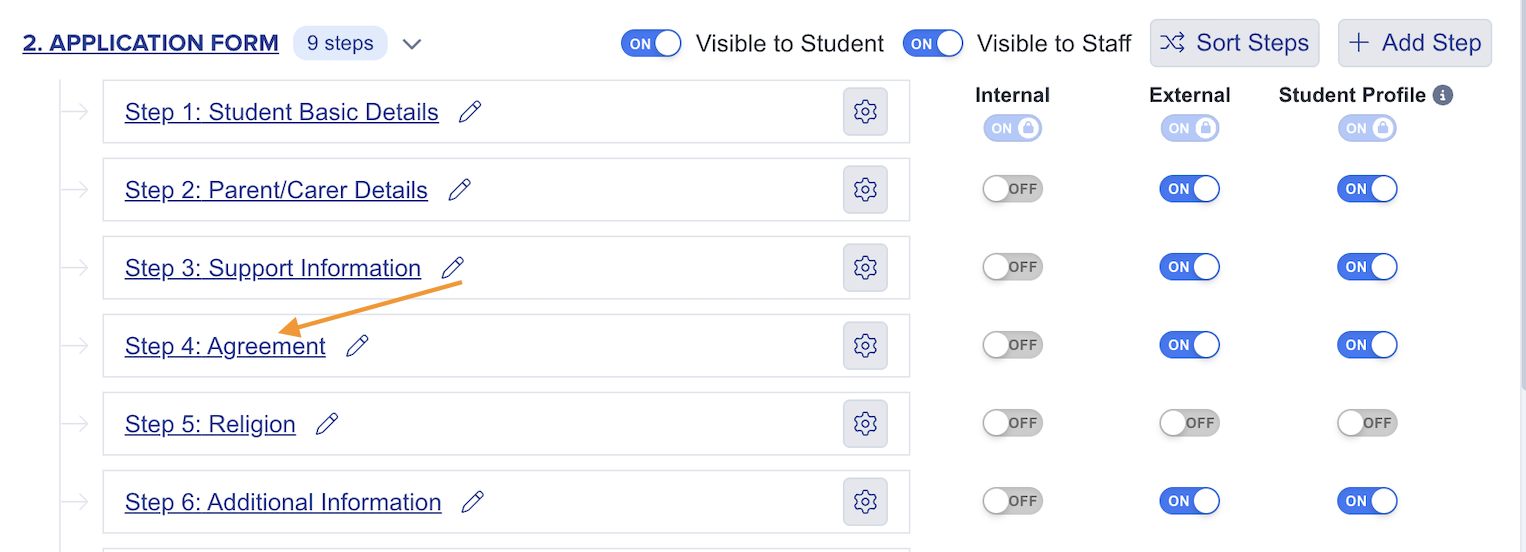Click pencil edit icon for Step 1
Image resolution: width=1526 pixels, height=552 pixels.
pos(470,112)
